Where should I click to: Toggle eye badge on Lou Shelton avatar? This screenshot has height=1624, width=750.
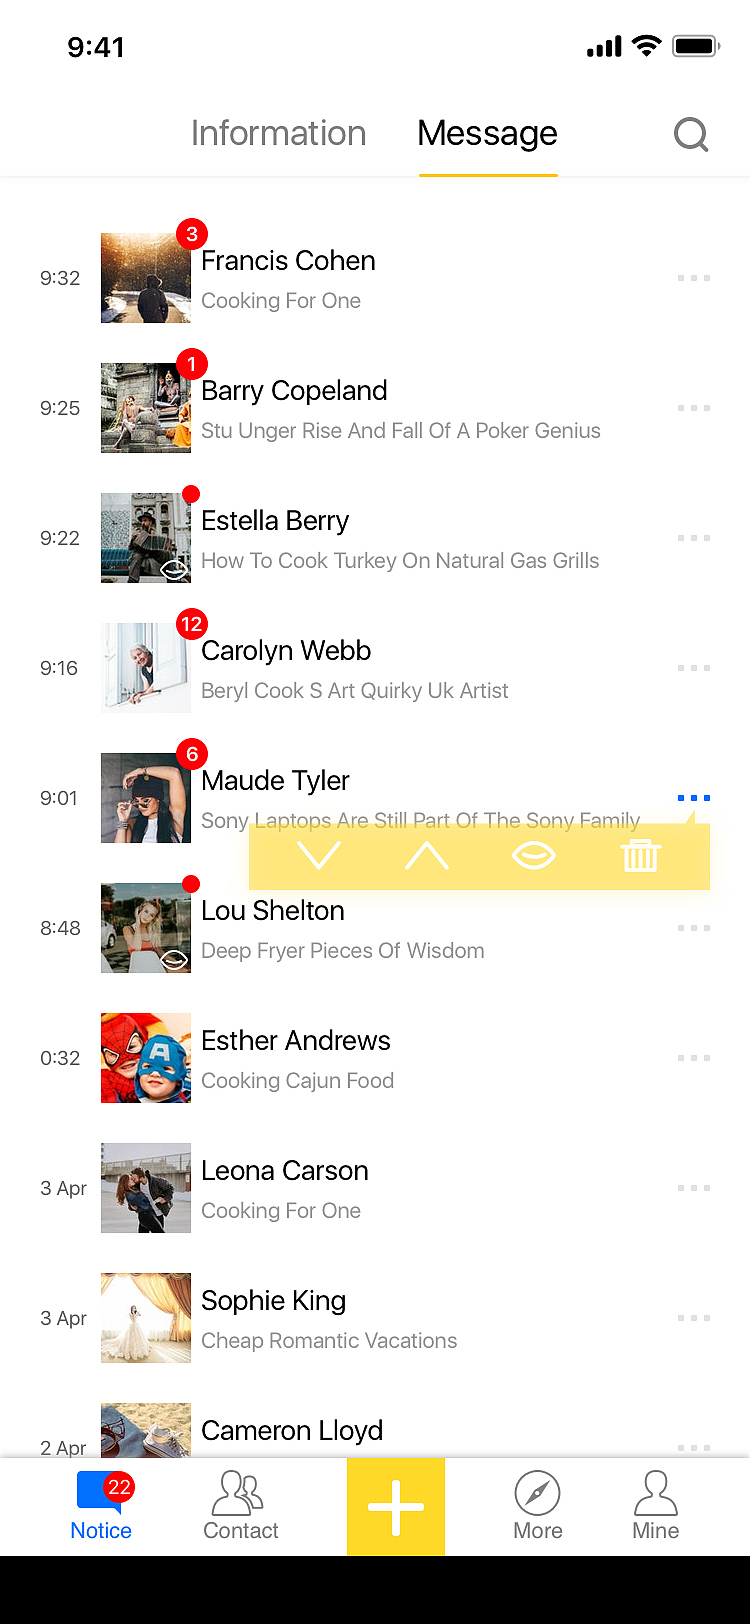point(174,959)
